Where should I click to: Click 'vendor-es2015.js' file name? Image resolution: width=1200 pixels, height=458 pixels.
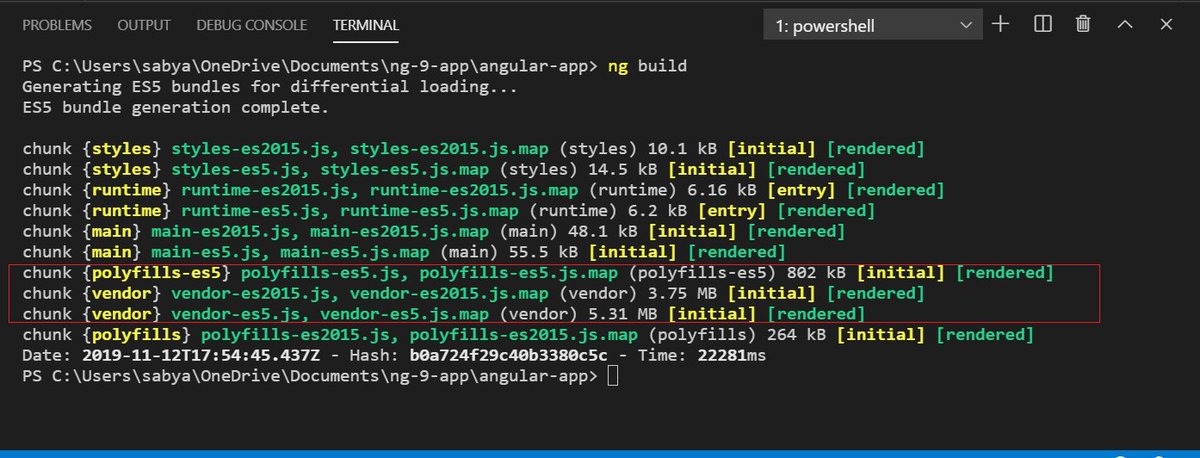(x=252, y=294)
